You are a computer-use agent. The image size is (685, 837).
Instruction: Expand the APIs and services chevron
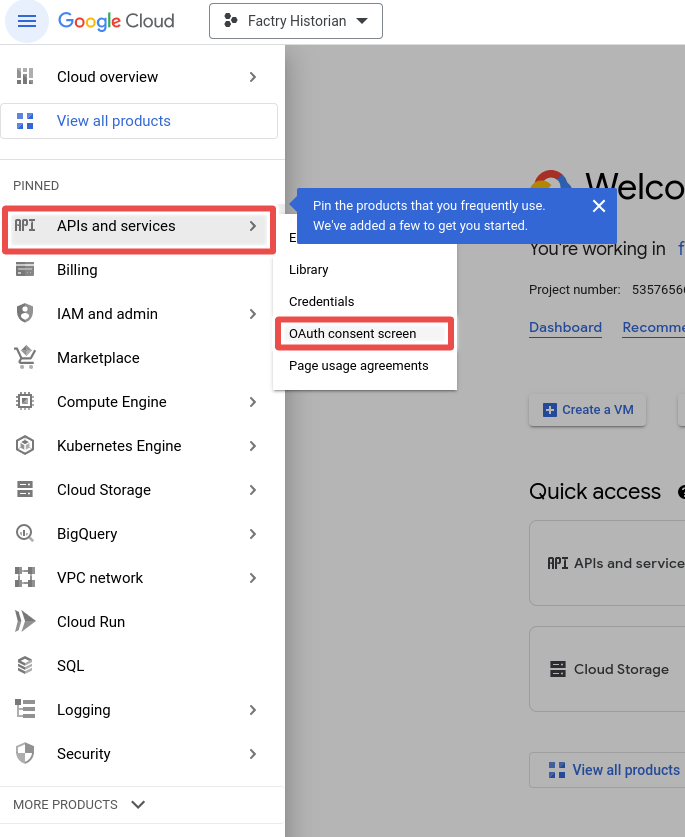253,226
